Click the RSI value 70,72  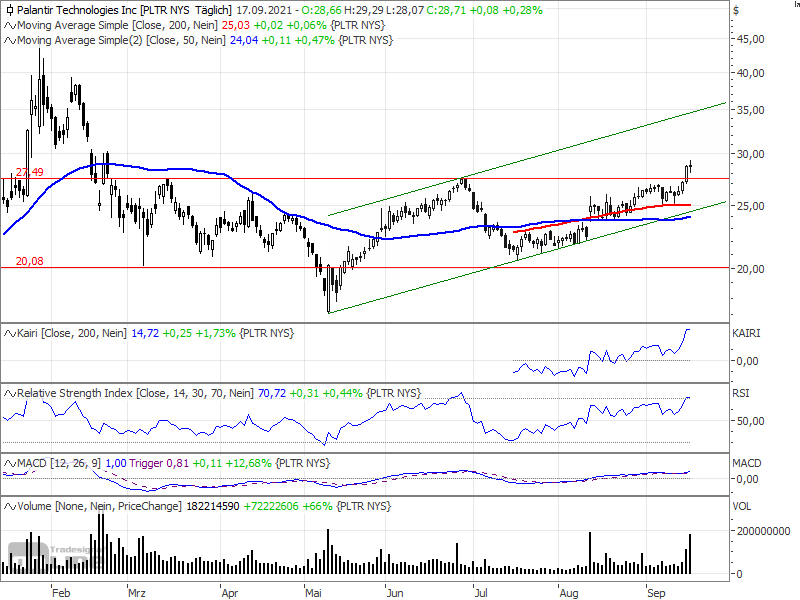pos(272,393)
